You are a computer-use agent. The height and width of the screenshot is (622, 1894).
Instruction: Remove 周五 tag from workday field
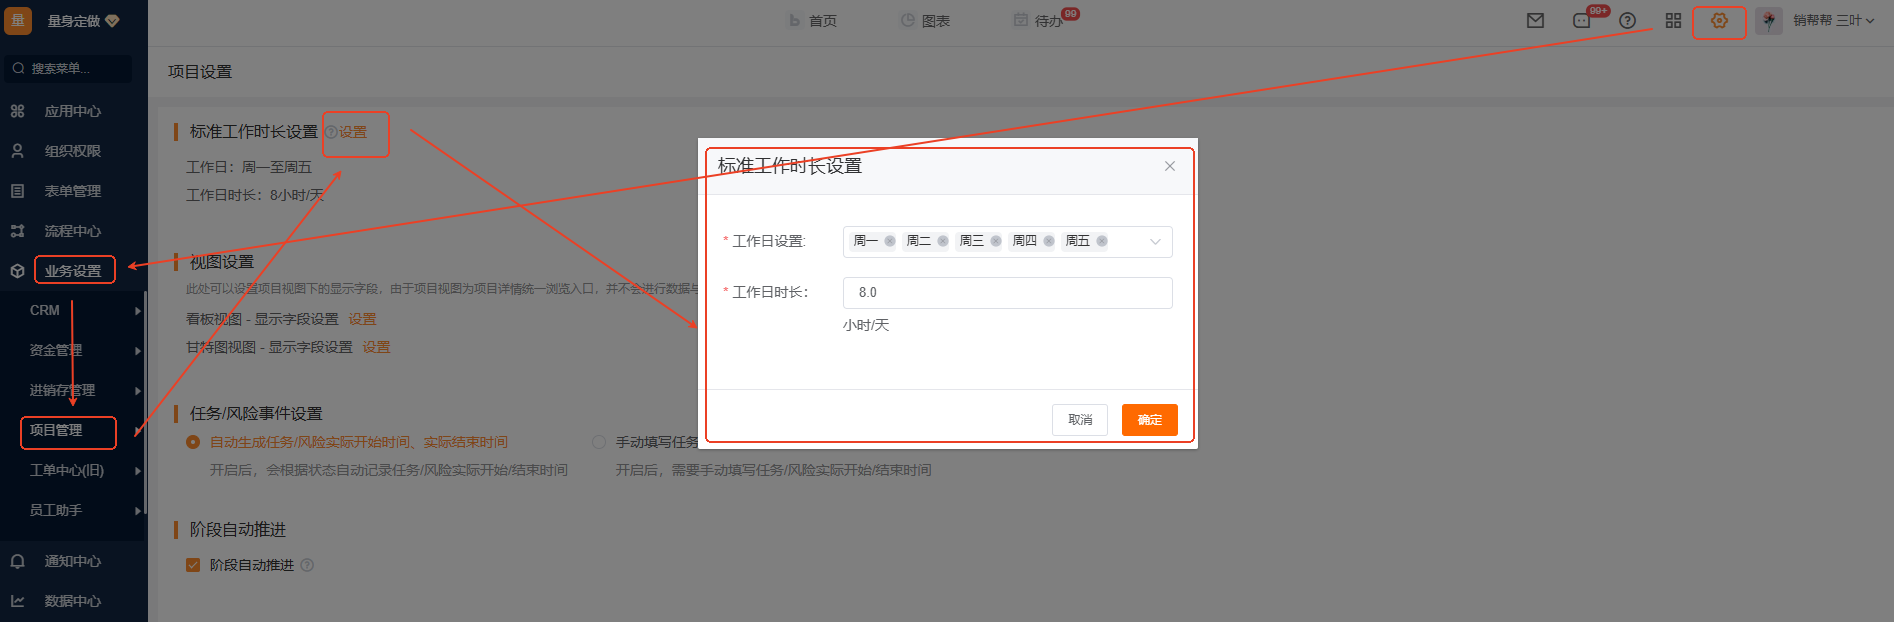1102,241
